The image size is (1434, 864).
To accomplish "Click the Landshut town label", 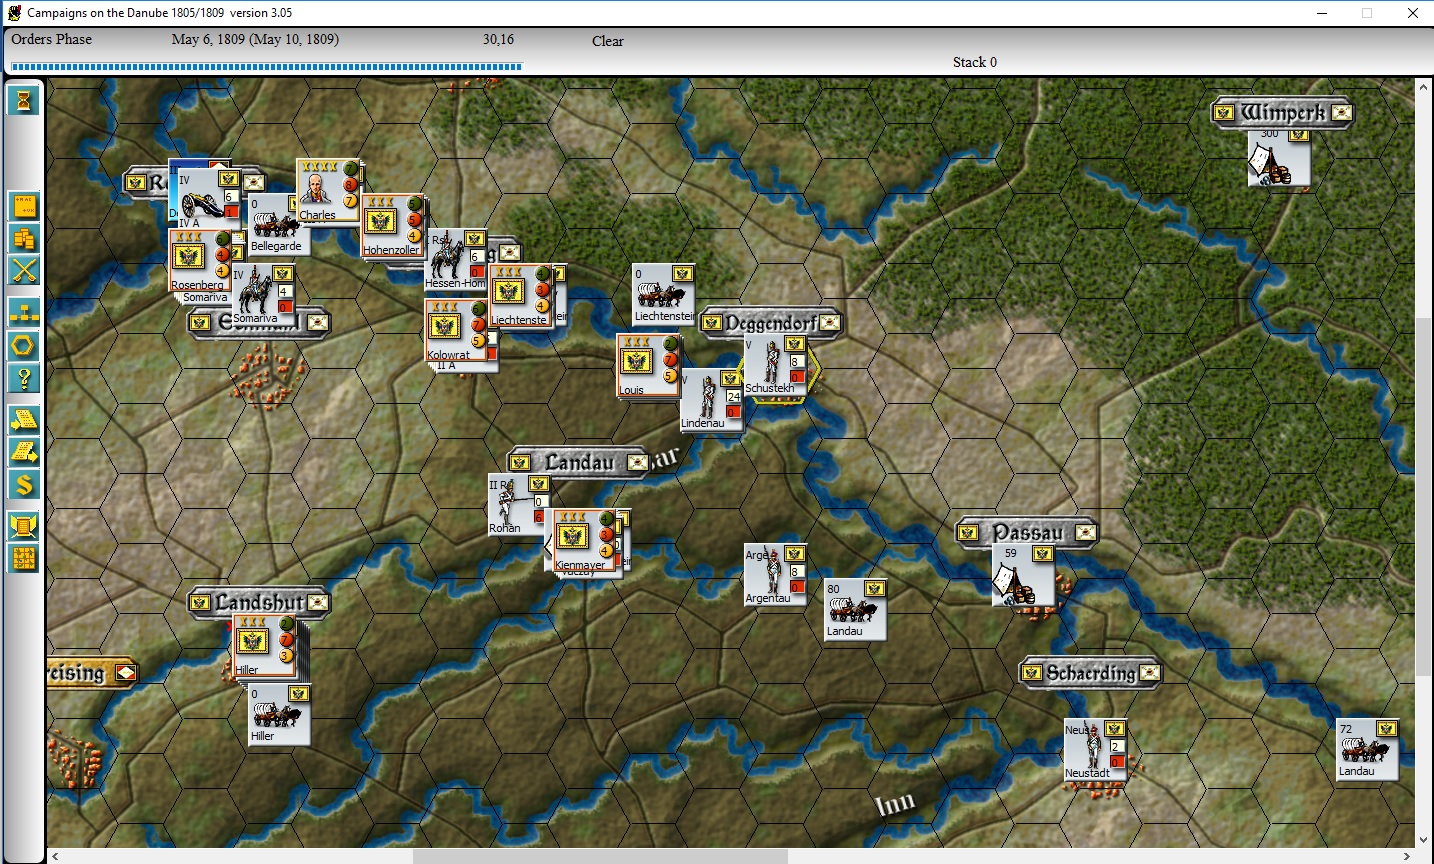I will point(259,602).
